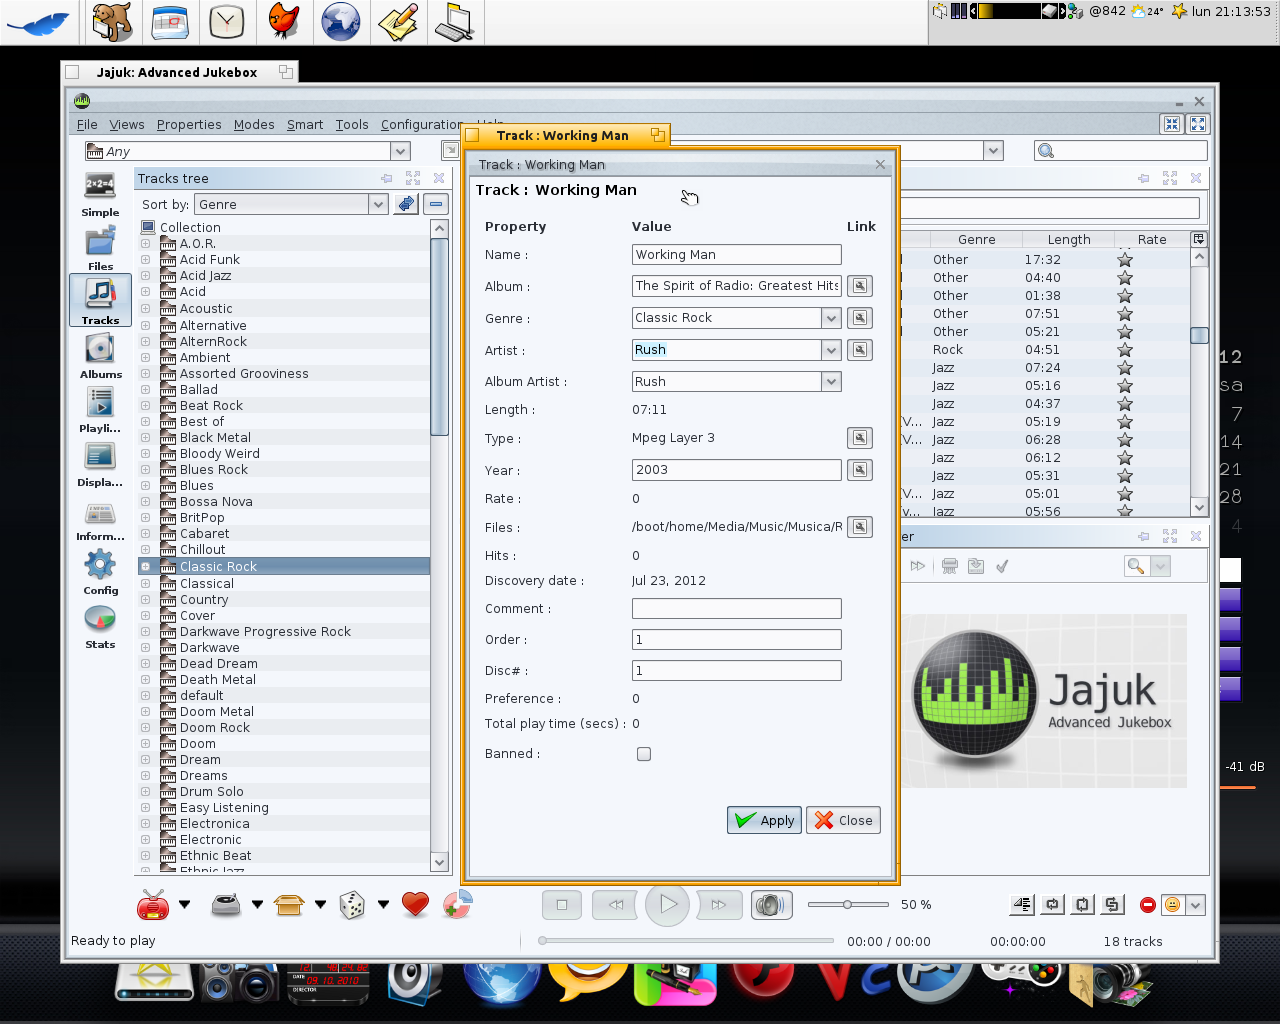The width and height of the screenshot is (1280, 1024).
Task: Open the globe web browser launcher
Action: (x=341, y=21)
